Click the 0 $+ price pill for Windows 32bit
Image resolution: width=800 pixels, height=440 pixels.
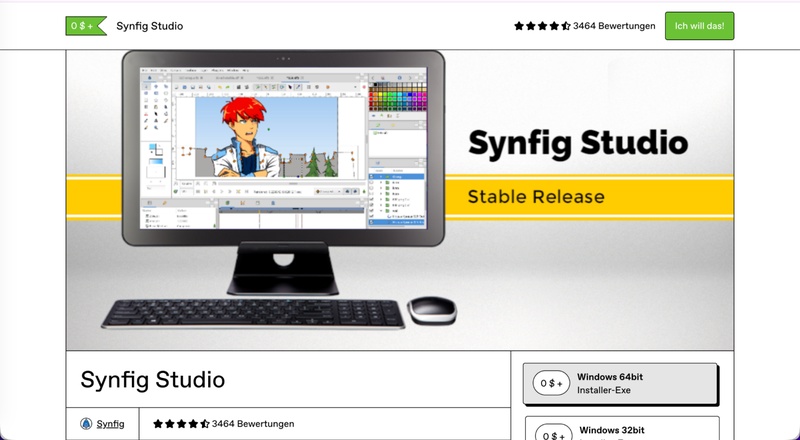click(552, 434)
